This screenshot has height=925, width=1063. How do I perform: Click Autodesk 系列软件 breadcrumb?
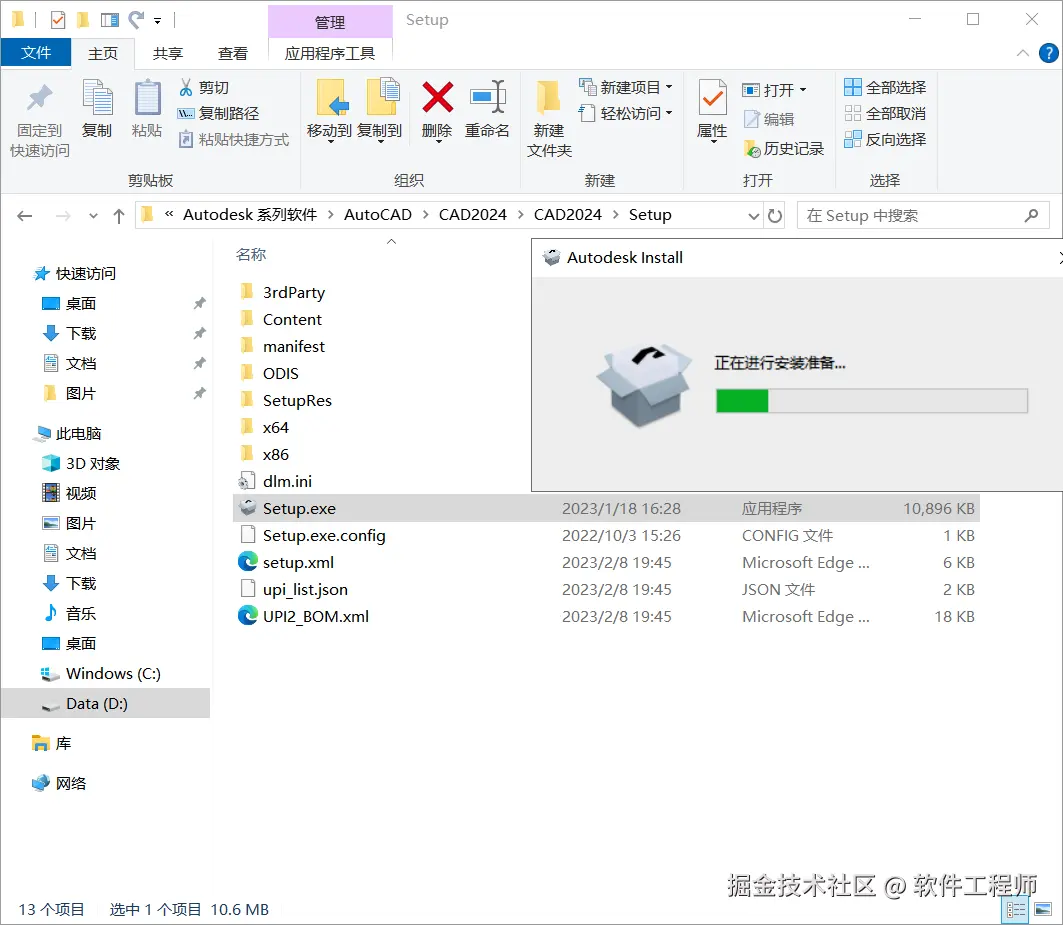250,215
